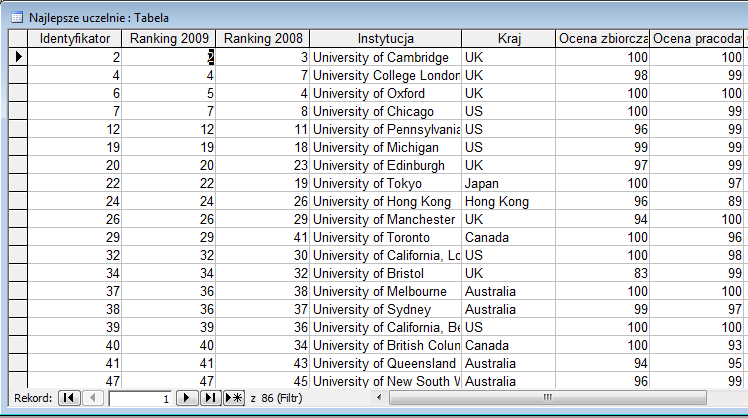Image resolution: width=748 pixels, height=418 pixels.
Task: Click the University of Michigan cell
Action: (x=385, y=147)
